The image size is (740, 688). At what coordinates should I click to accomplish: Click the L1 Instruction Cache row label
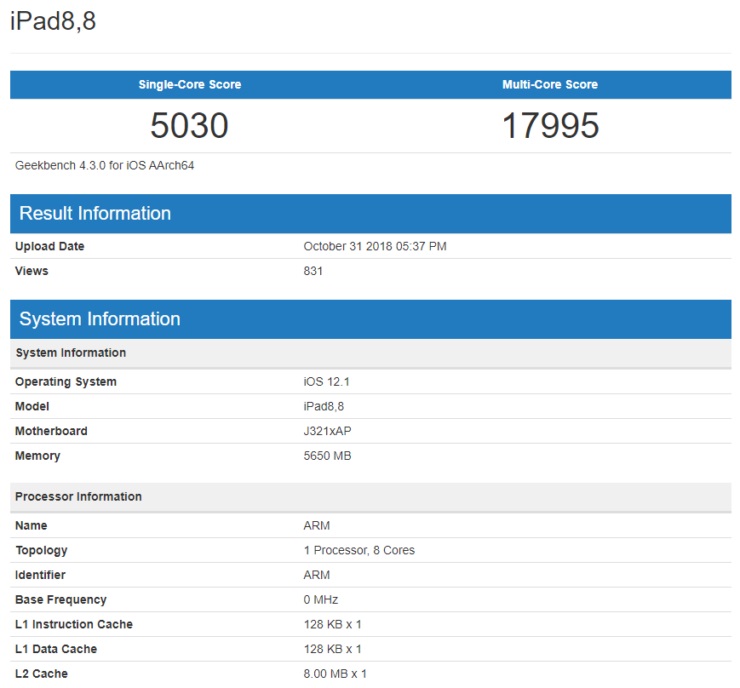coord(74,625)
